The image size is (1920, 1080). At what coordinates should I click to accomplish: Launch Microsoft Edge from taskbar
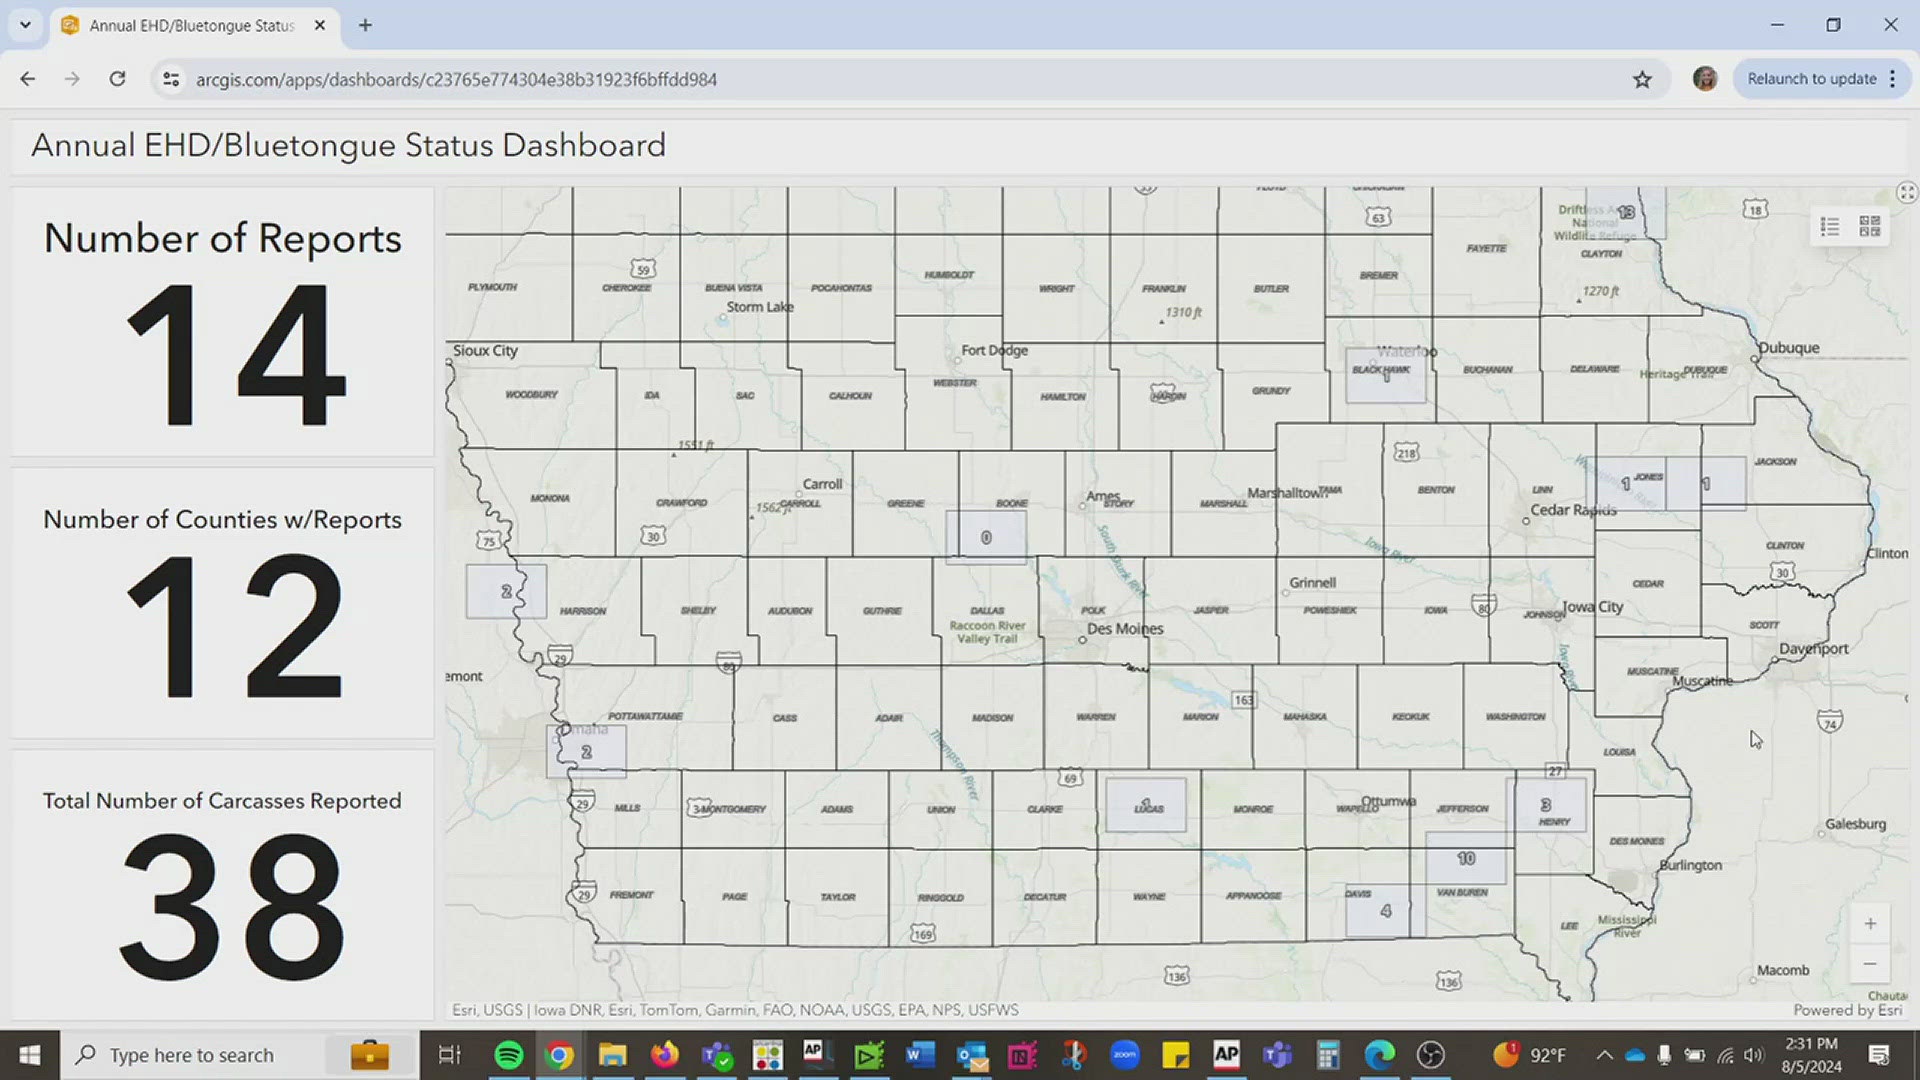1380,1055
